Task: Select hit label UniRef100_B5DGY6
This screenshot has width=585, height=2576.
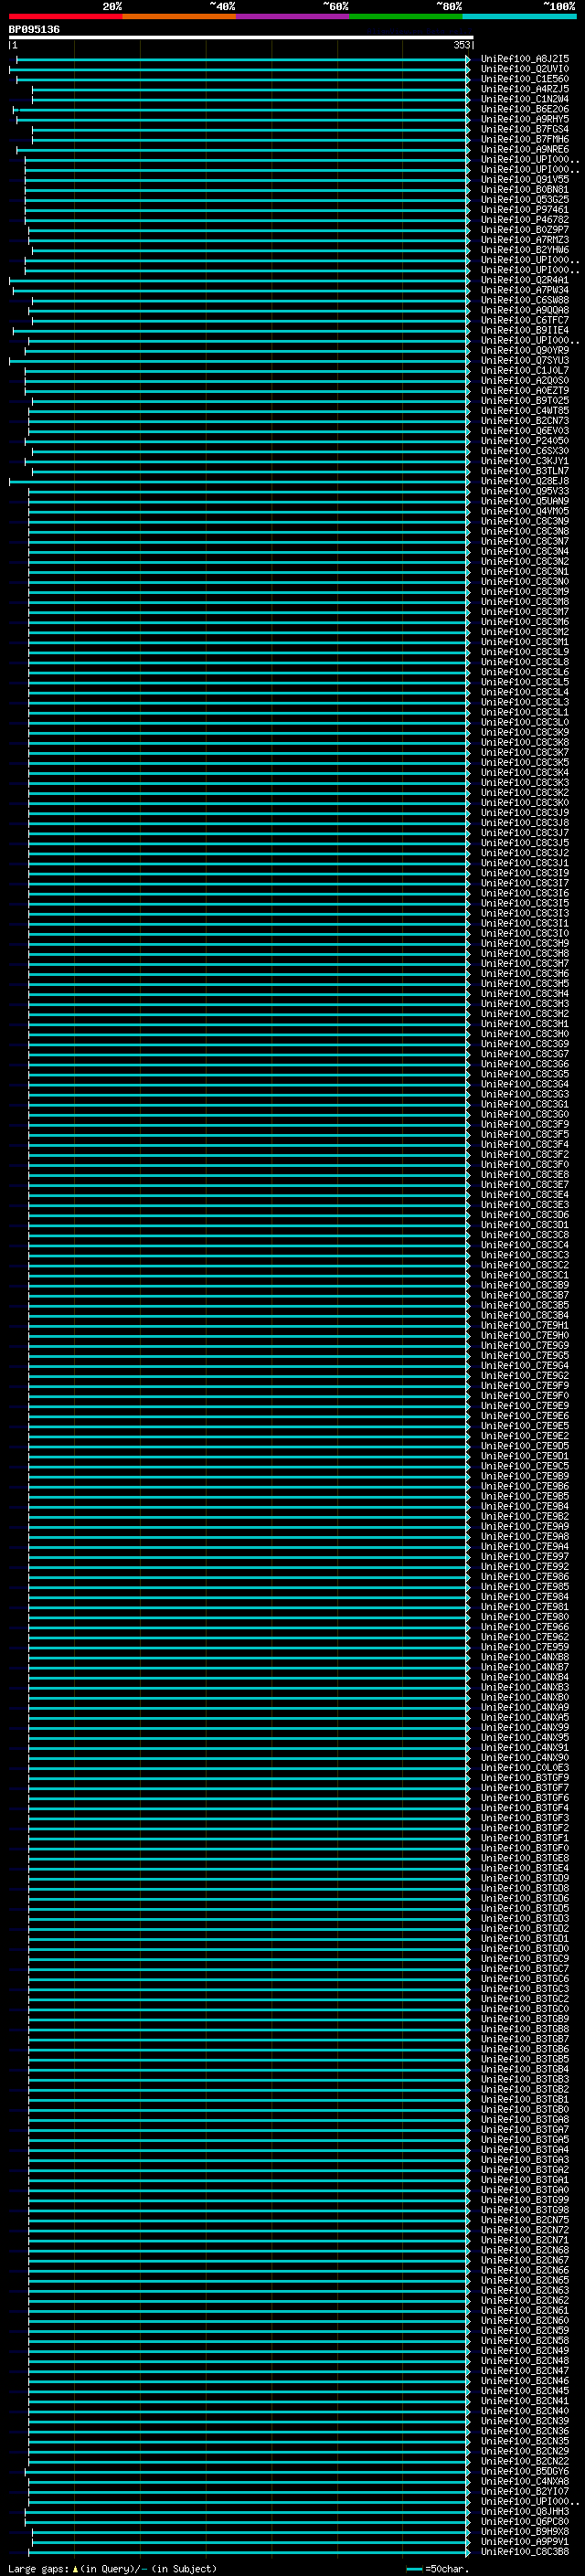Action: coord(525,2471)
